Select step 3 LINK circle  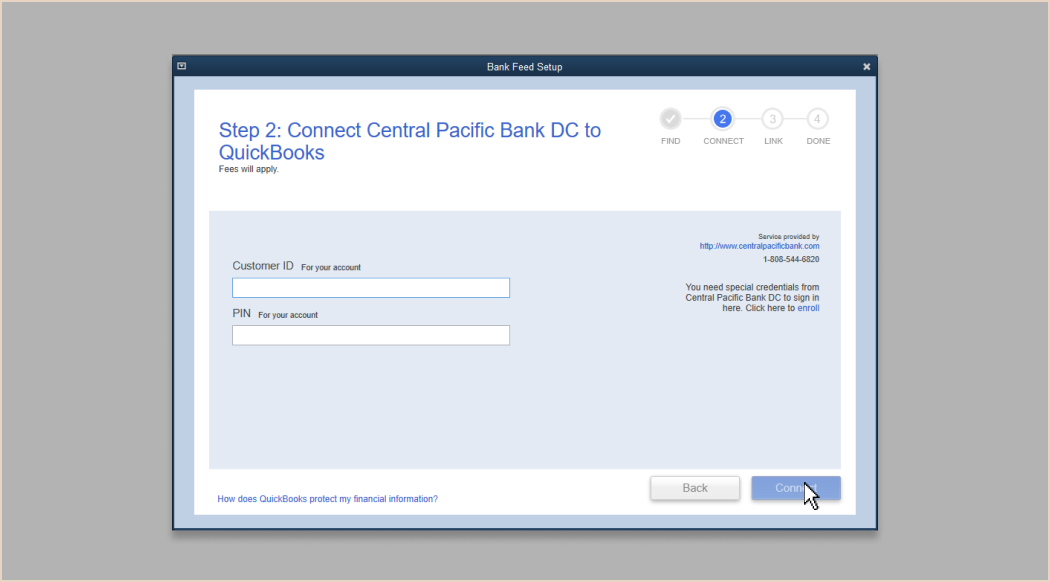pyautogui.click(x=773, y=119)
